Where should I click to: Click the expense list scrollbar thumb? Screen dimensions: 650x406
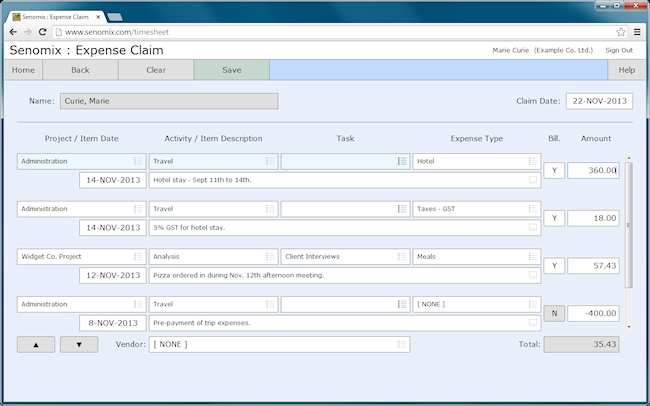tap(629, 225)
